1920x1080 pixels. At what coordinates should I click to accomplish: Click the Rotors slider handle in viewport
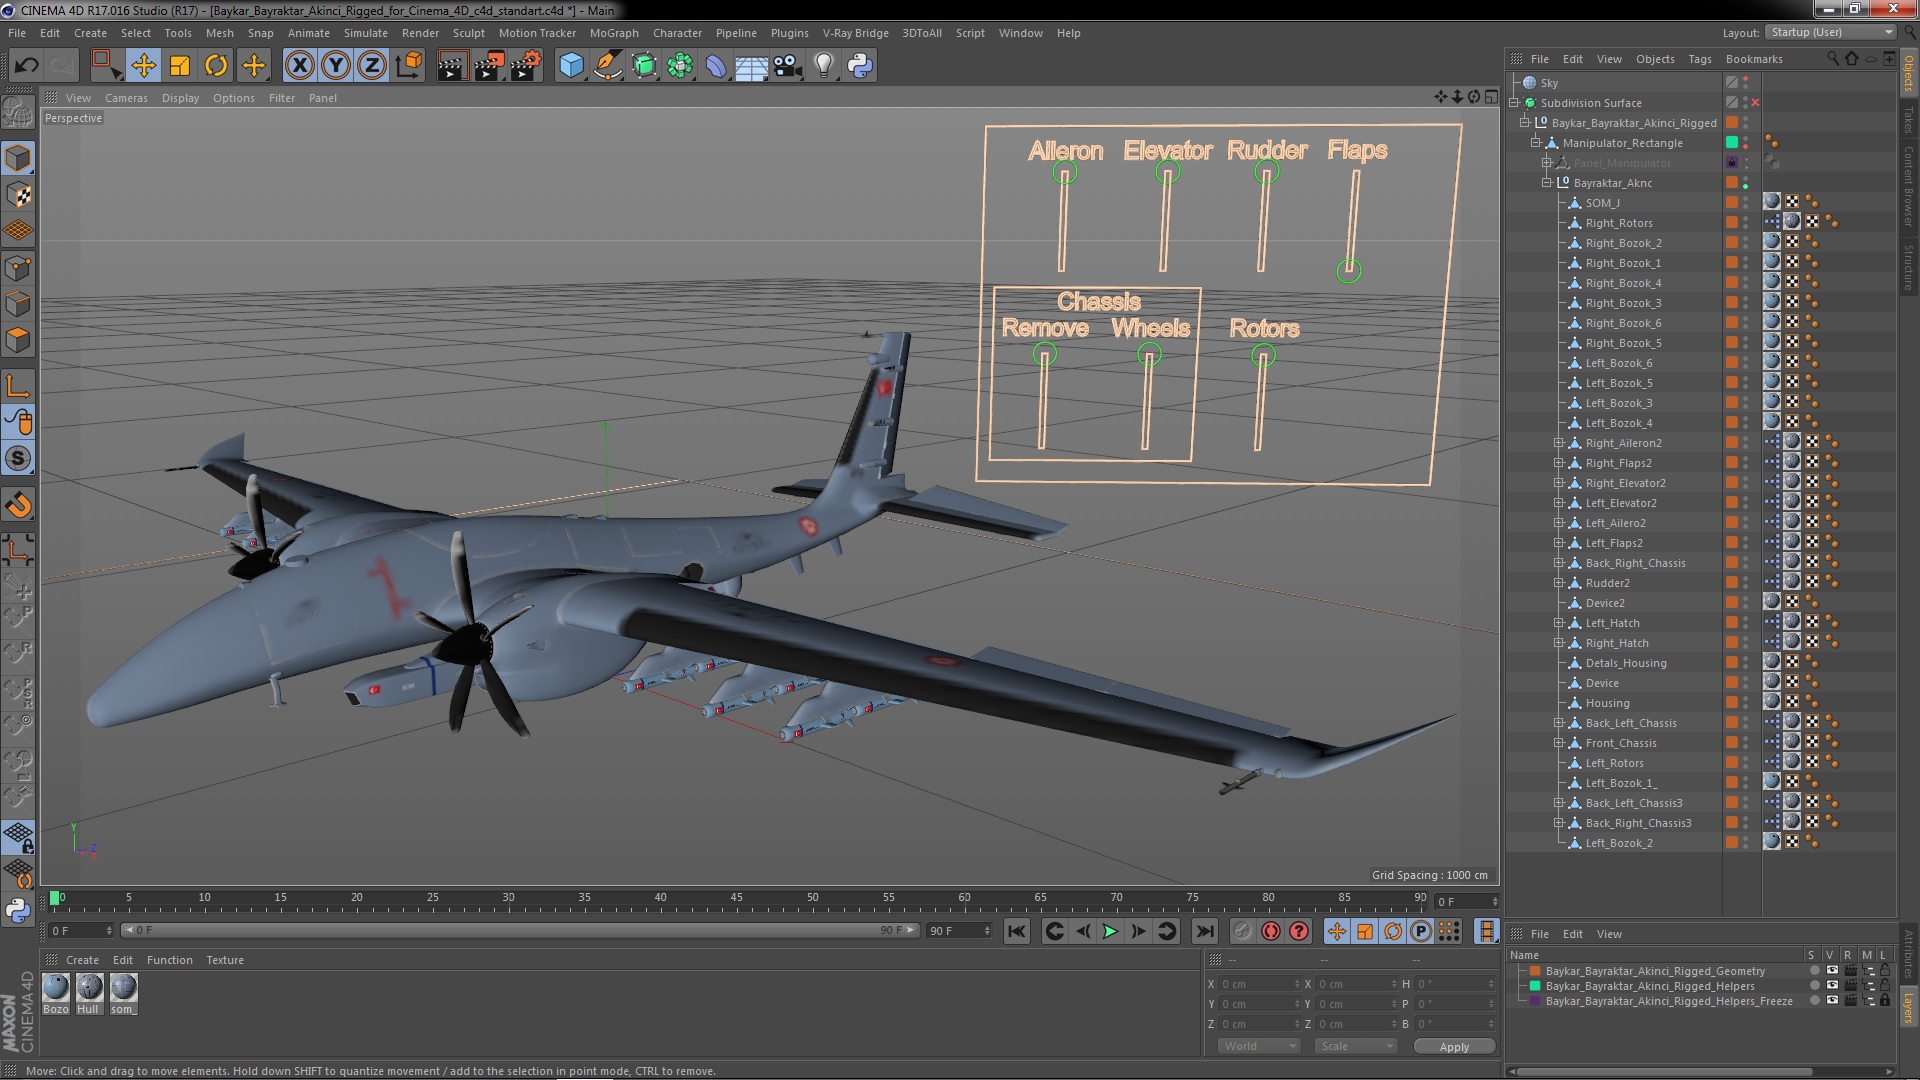click(1263, 356)
